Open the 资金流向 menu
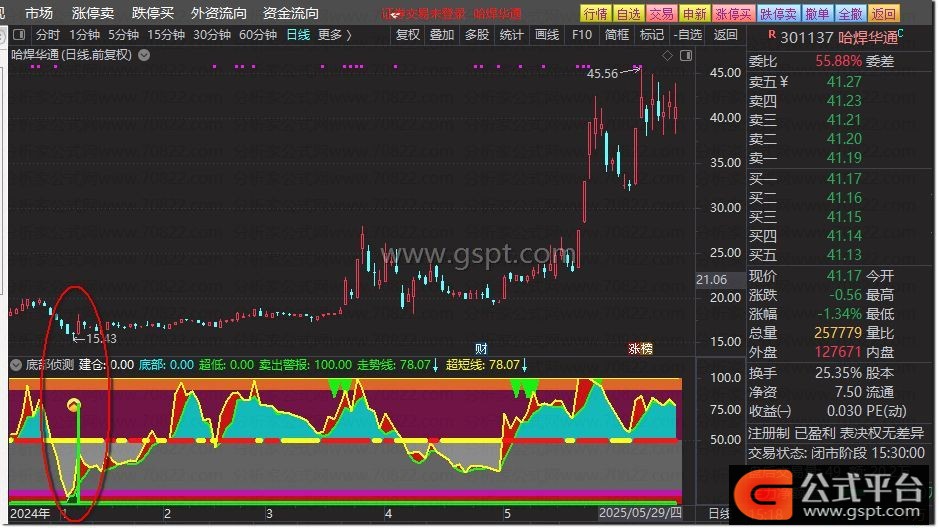The image size is (939, 528). (291, 13)
